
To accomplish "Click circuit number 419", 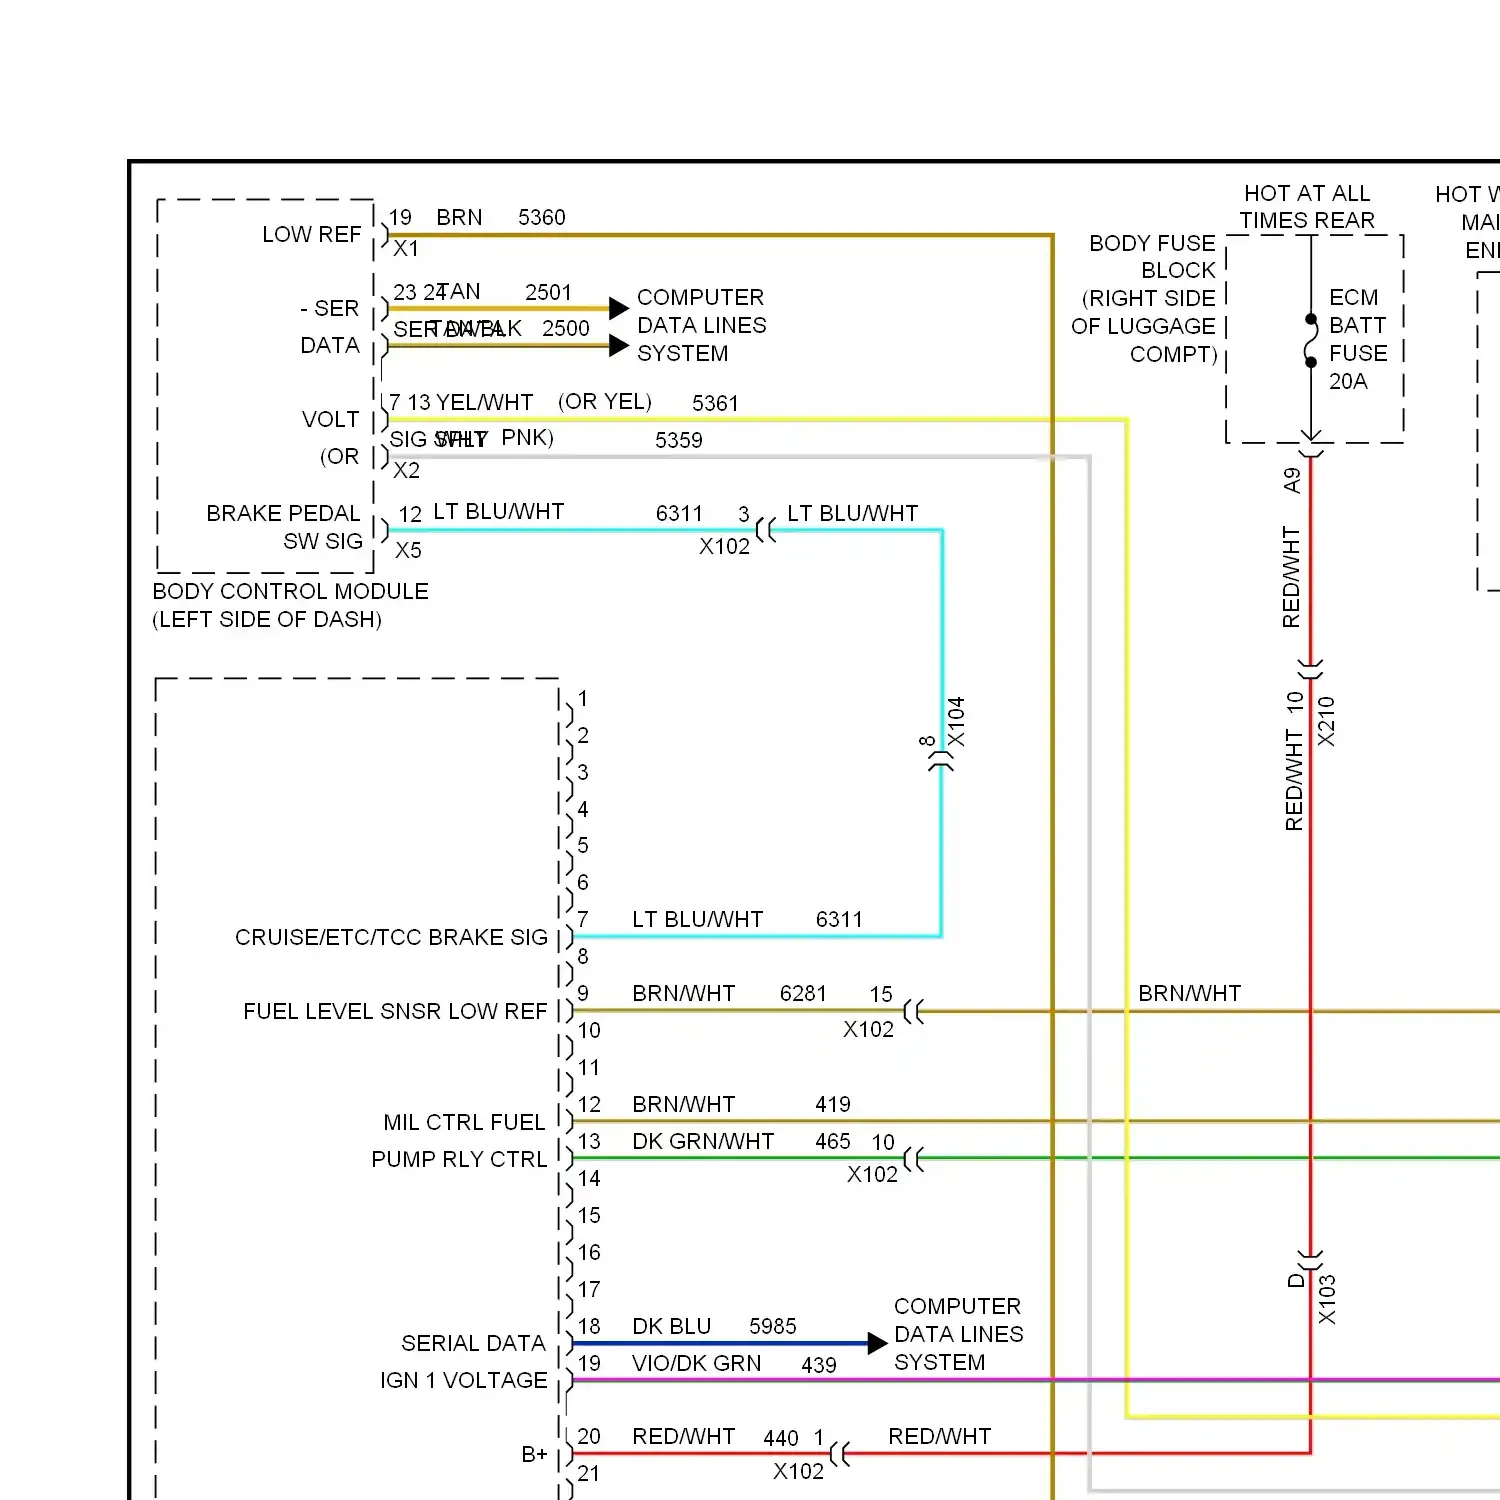I will [x=833, y=1104].
